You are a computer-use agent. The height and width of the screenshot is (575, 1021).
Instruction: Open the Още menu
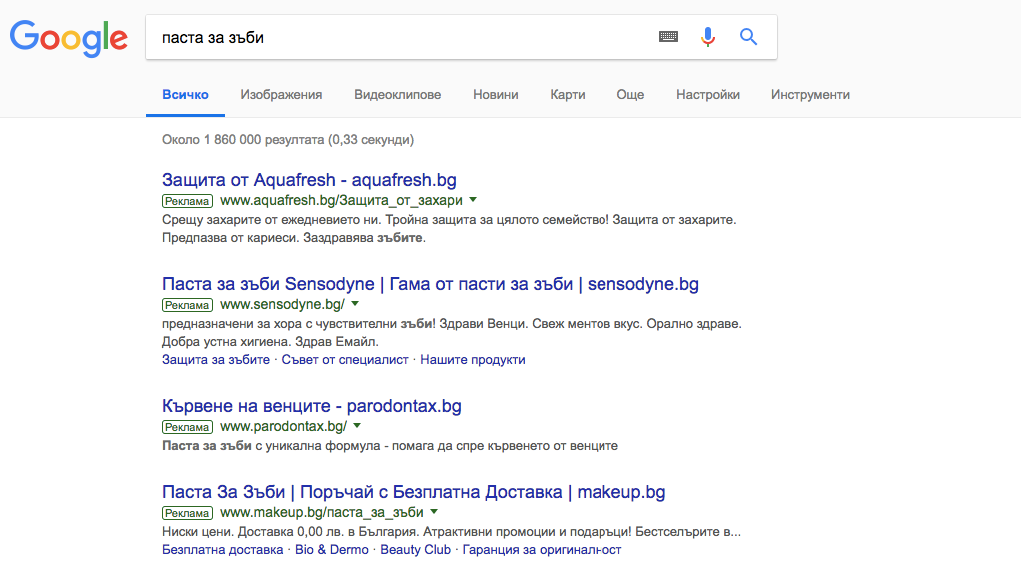630,95
